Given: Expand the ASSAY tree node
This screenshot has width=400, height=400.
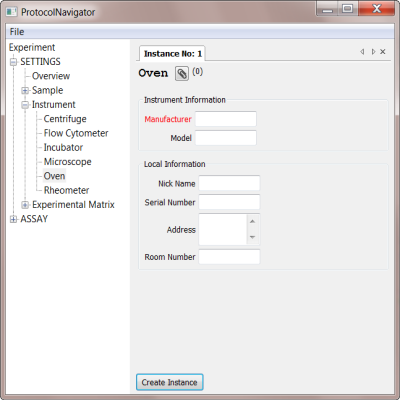Looking at the screenshot, I should 13,219.
